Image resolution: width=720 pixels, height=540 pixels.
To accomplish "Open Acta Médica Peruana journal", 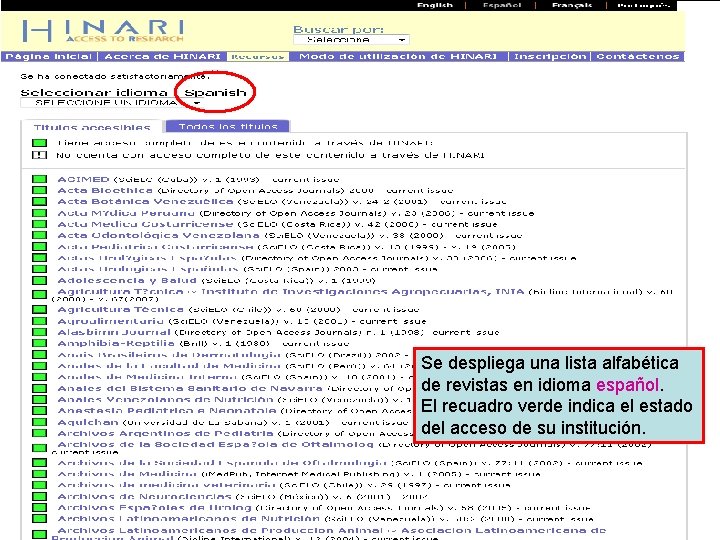I will pyautogui.click(x=126, y=213).
